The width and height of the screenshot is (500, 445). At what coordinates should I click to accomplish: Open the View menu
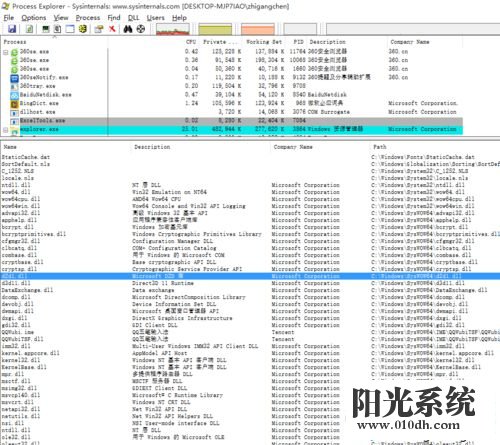61,18
